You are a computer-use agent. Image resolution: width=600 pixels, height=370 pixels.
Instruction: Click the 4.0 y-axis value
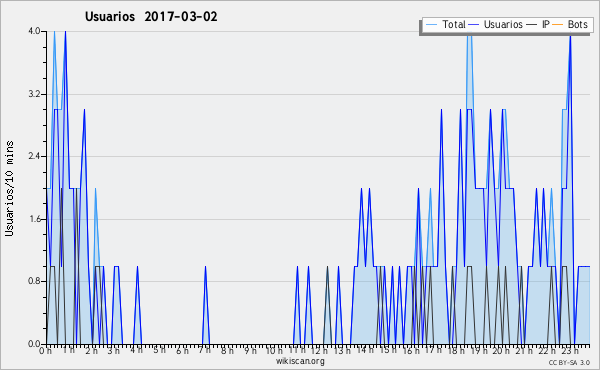pyautogui.click(x=34, y=31)
